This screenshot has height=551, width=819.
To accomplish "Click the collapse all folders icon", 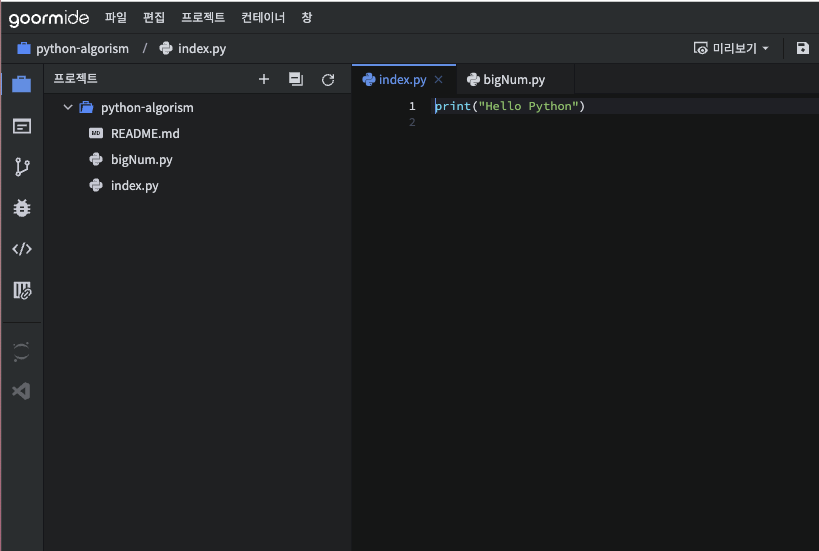I will pos(296,79).
